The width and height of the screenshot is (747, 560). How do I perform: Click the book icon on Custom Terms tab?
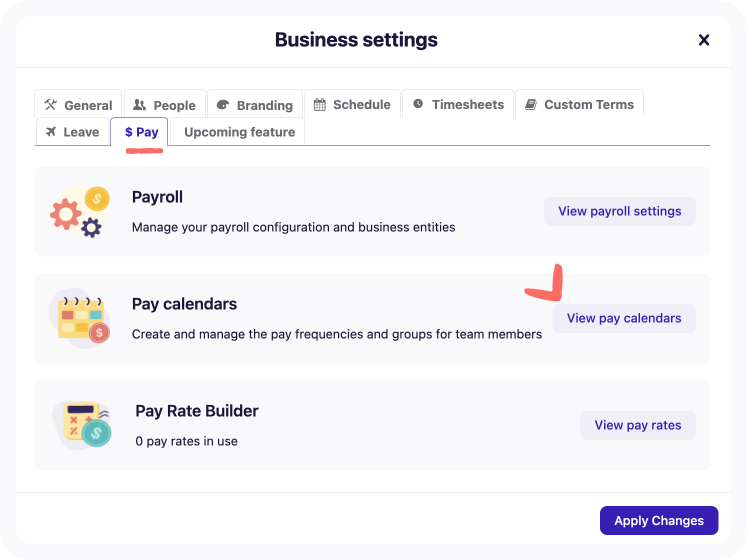(x=531, y=104)
